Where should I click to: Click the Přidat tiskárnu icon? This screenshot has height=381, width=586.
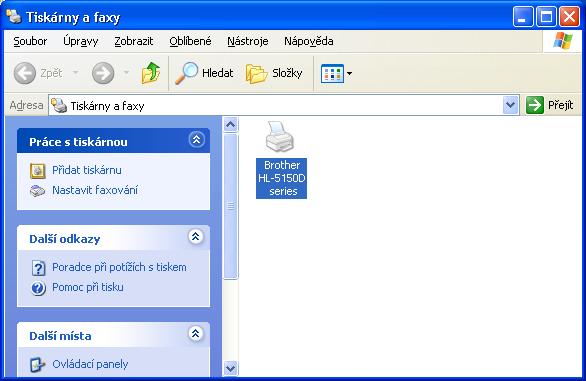tap(38, 171)
